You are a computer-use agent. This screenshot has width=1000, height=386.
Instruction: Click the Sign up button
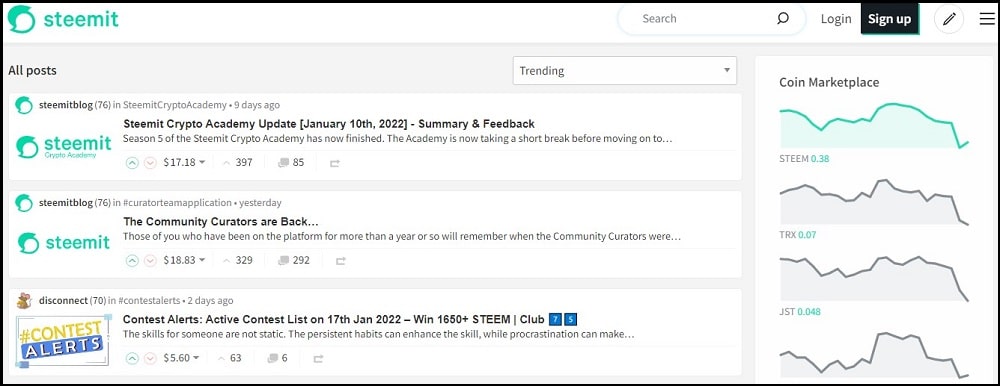[889, 19]
